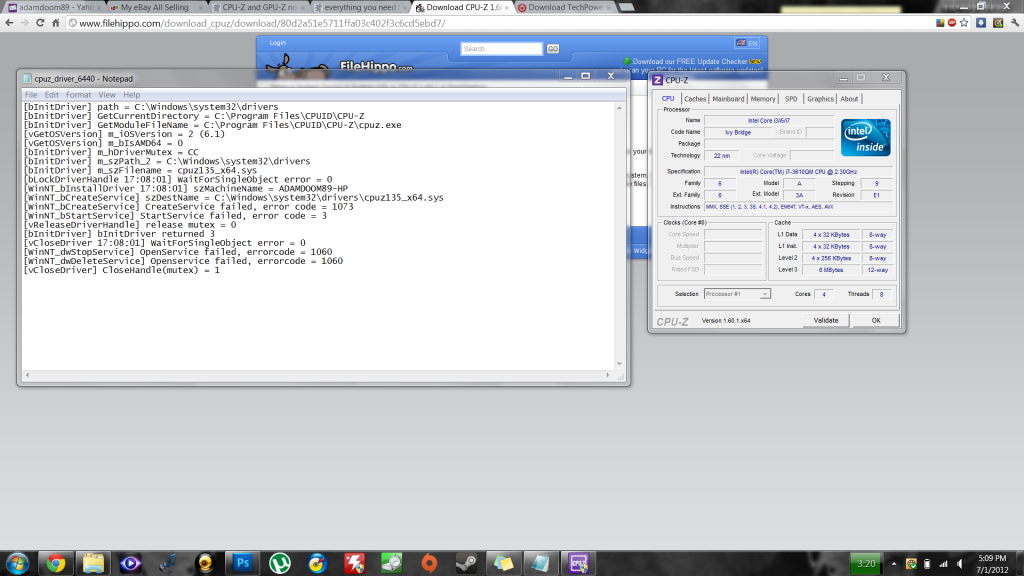Viewport: 1024px width, 576px height.
Task: Switch to CPU-Z on the taskbar
Action: 579,563
